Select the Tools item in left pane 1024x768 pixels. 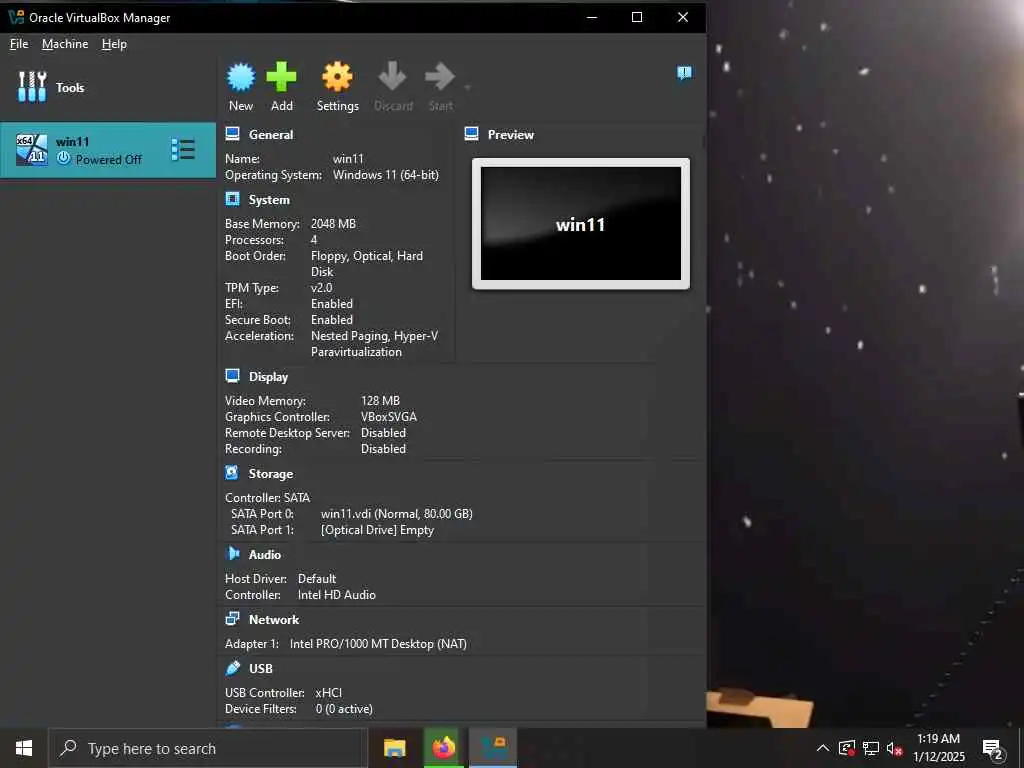108,88
